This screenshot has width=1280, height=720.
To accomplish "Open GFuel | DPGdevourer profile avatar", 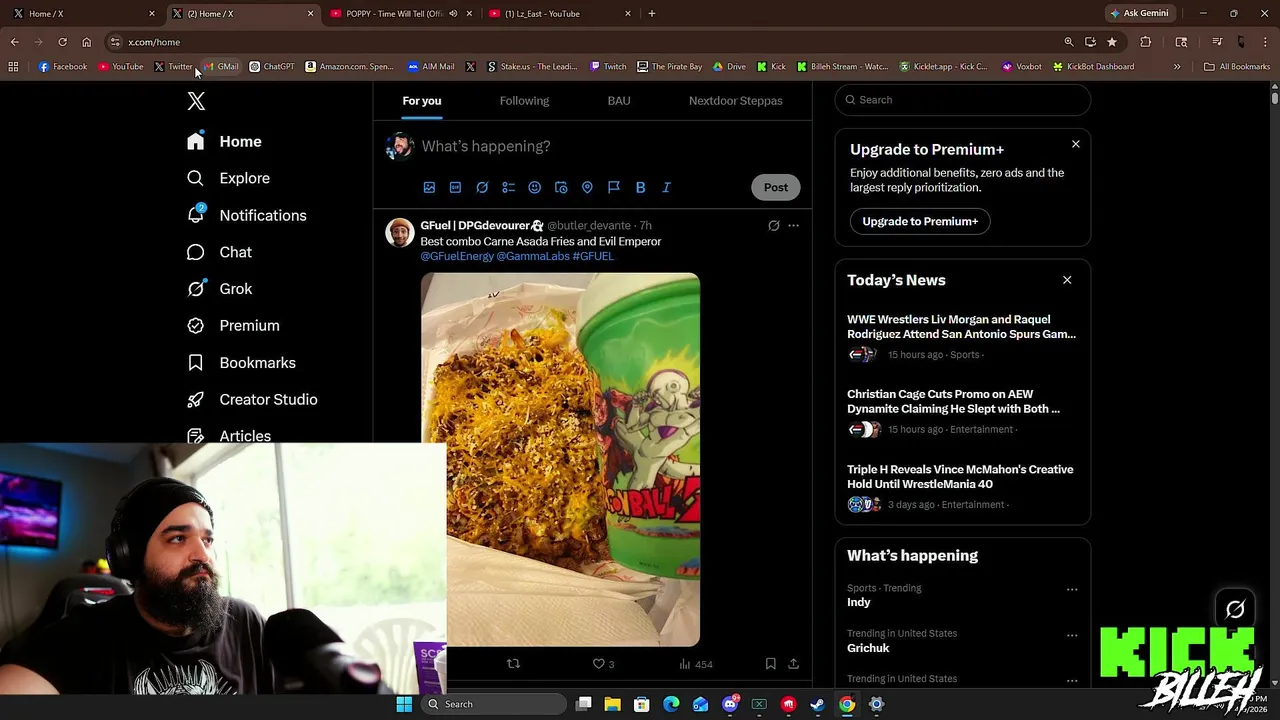I will point(400,232).
